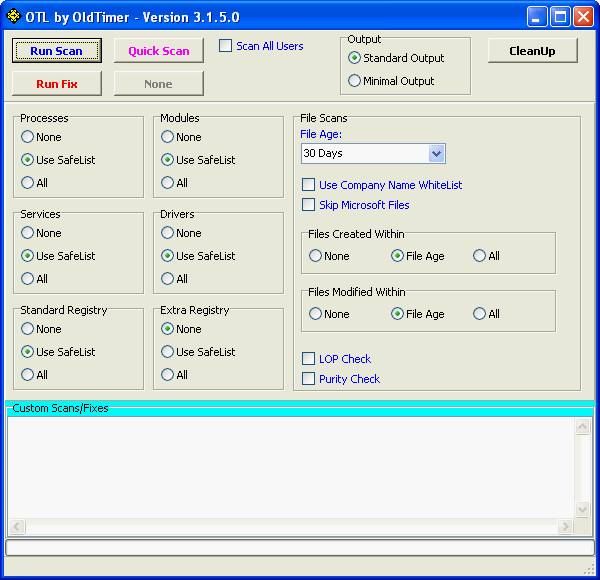Set Modules to All
600x580 pixels.
coord(168,183)
